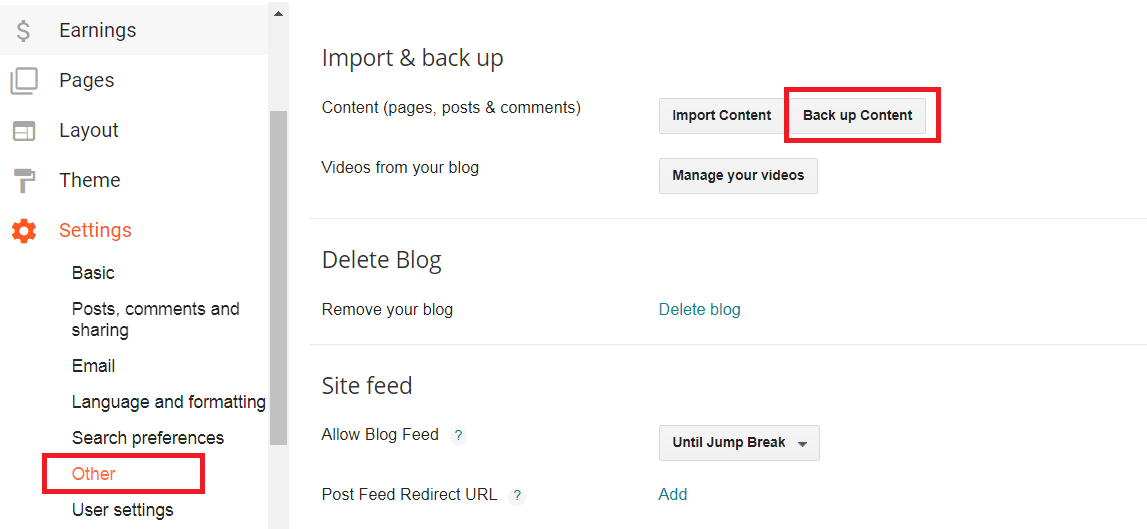Click the Earnings dollar sign icon
The height and width of the screenshot is (529, 1147).
tap(24, 31)
